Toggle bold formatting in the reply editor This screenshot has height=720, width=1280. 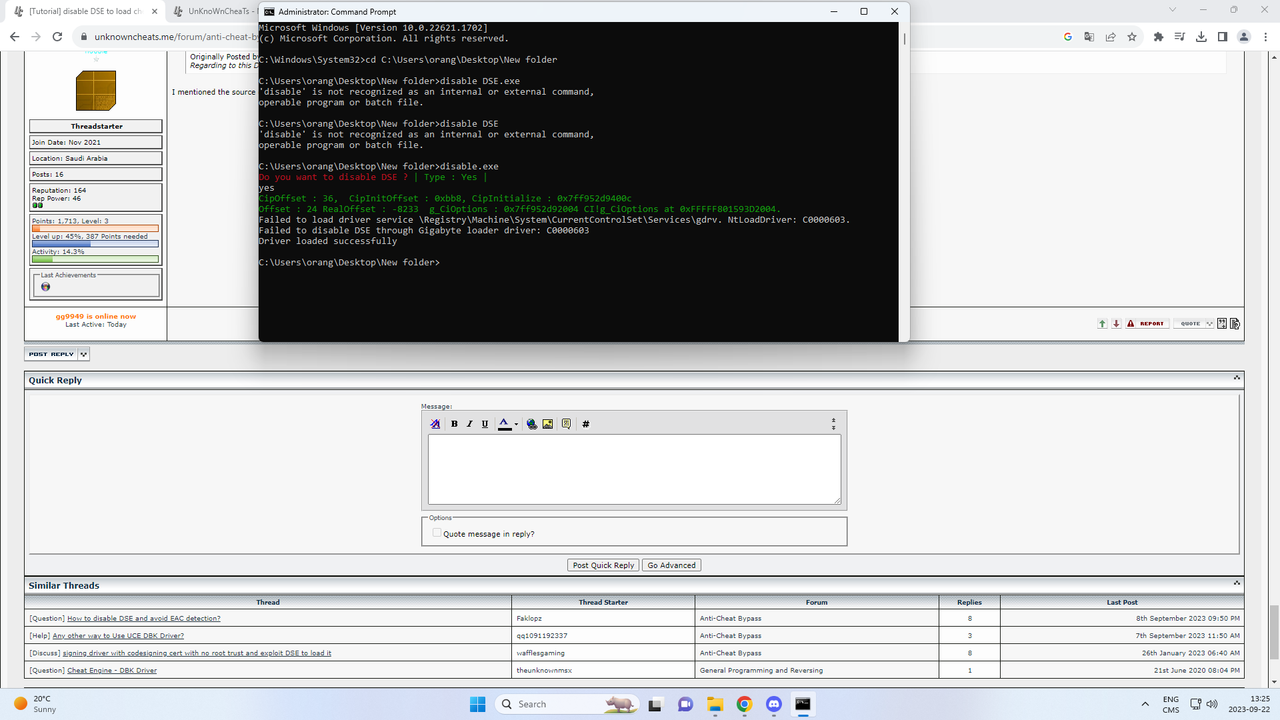454,423
